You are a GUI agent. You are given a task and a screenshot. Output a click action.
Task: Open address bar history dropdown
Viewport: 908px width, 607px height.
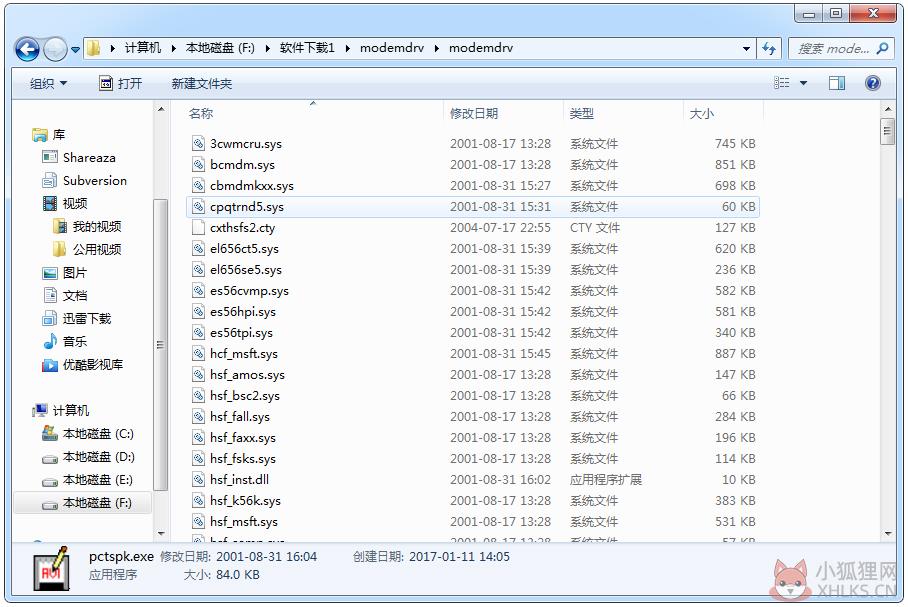(746, 49)
